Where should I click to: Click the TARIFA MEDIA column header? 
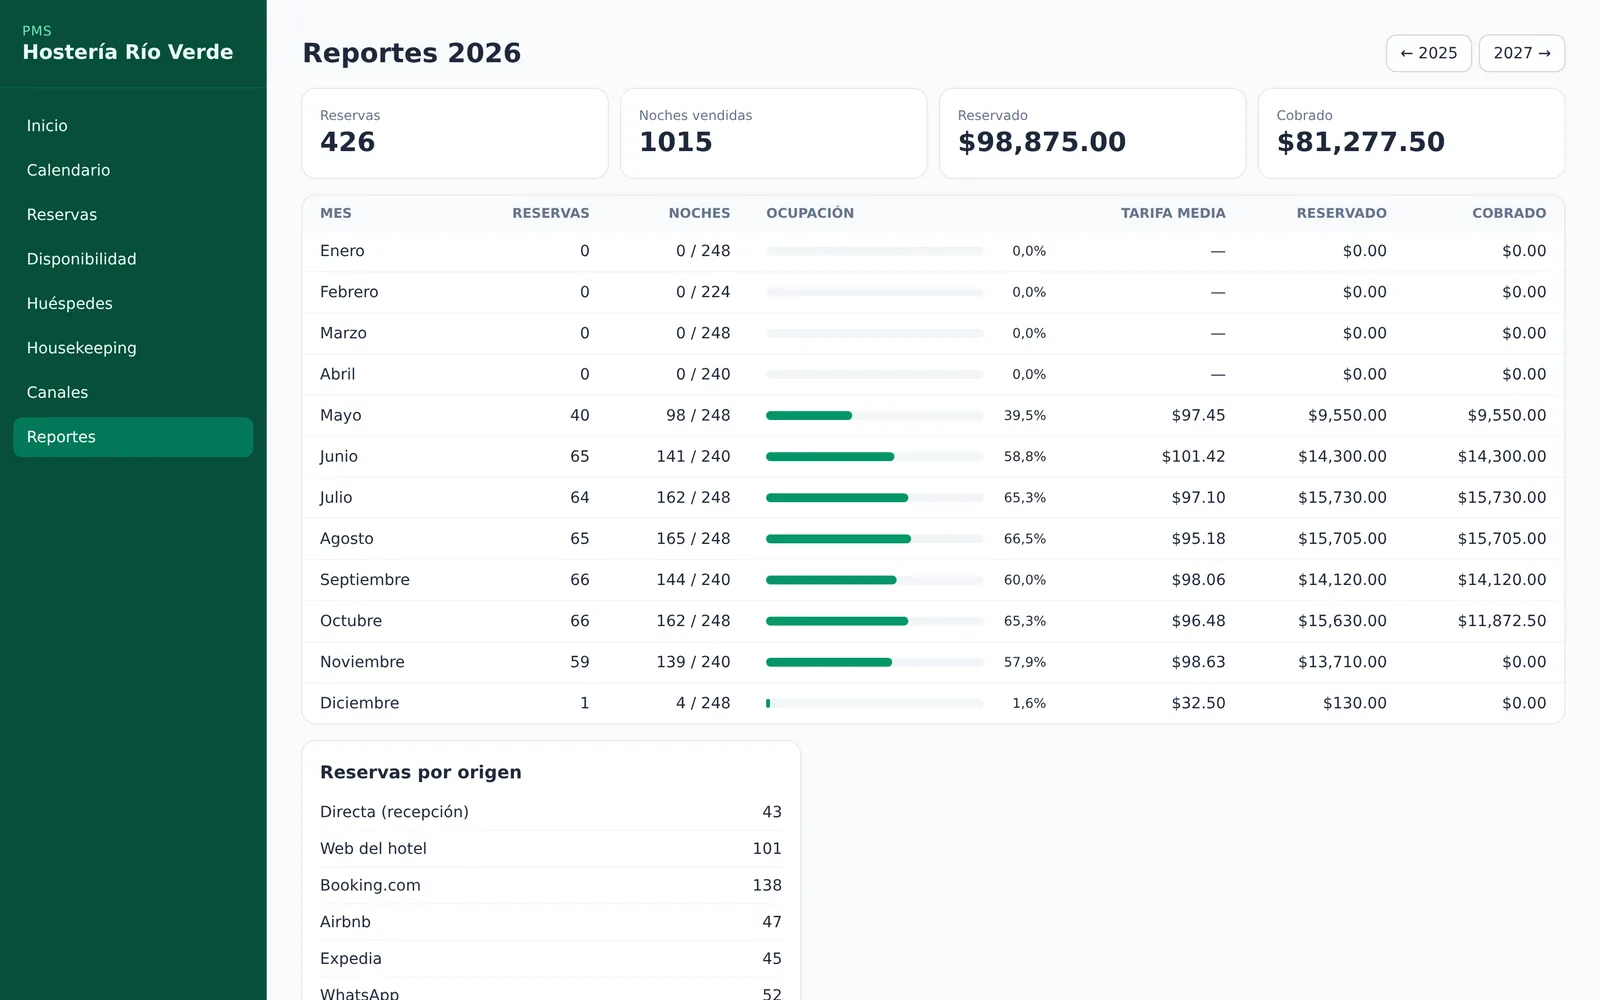click(1173, 213)
